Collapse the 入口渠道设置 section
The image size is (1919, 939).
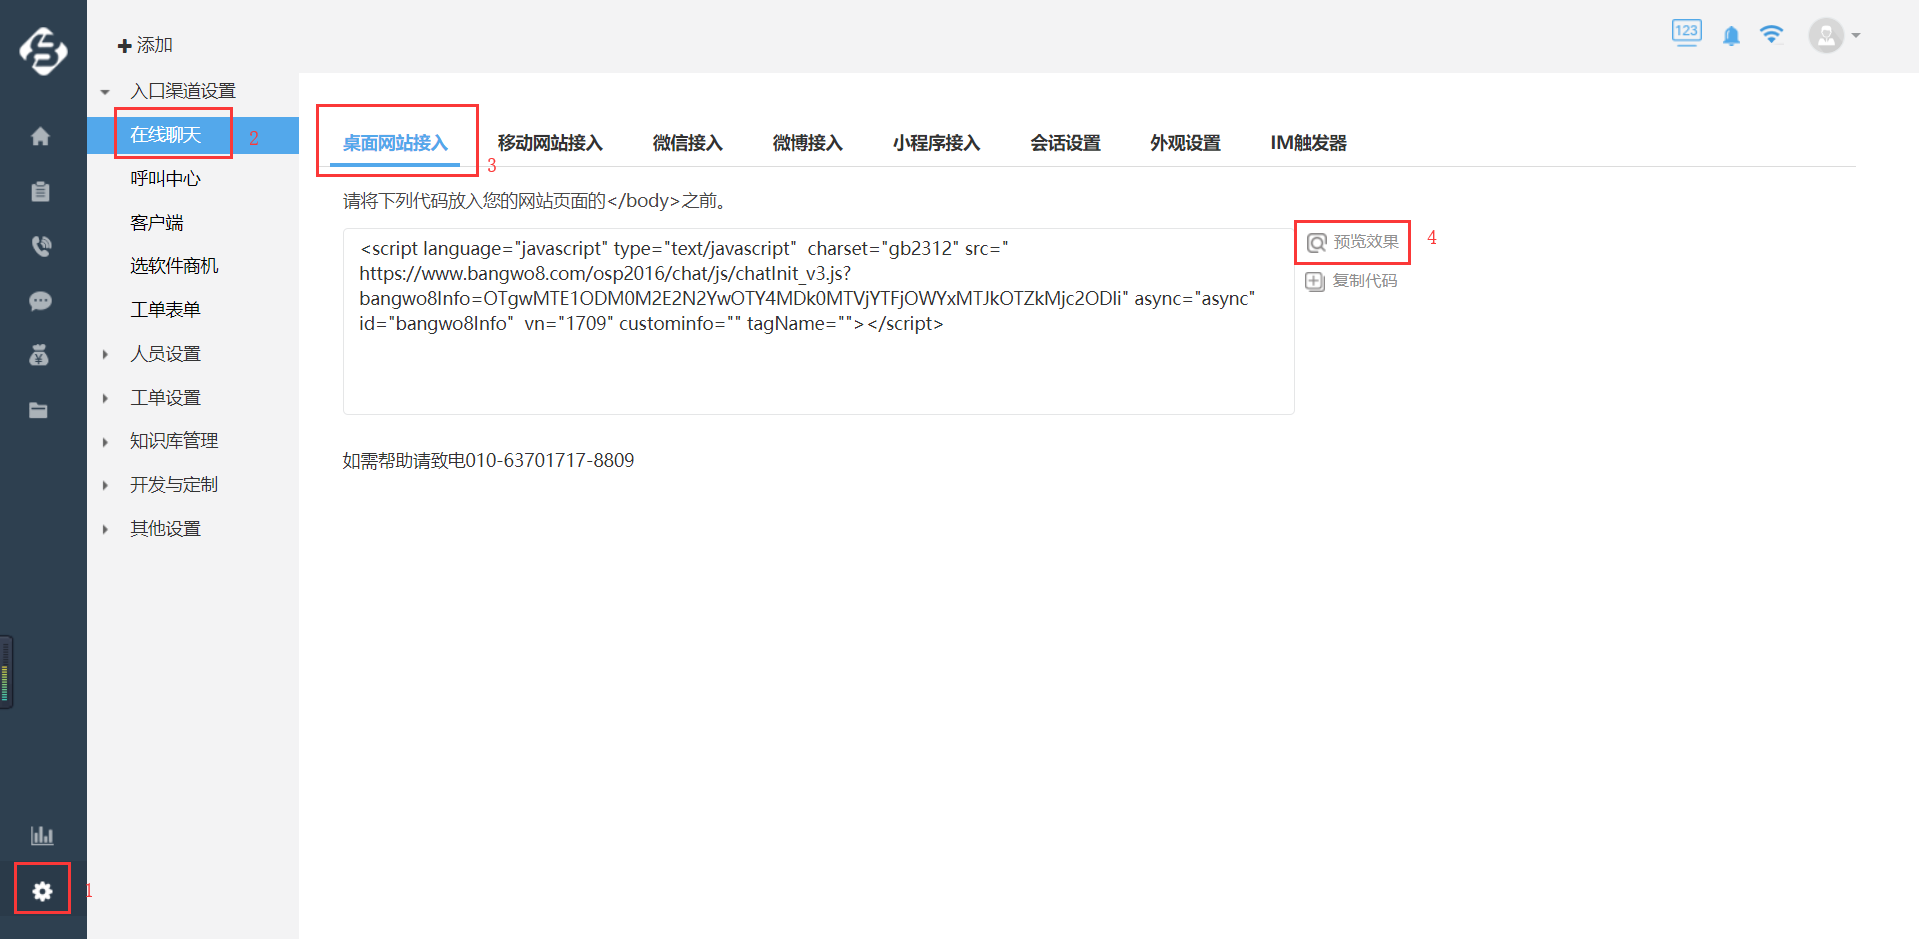pos(105,92)
